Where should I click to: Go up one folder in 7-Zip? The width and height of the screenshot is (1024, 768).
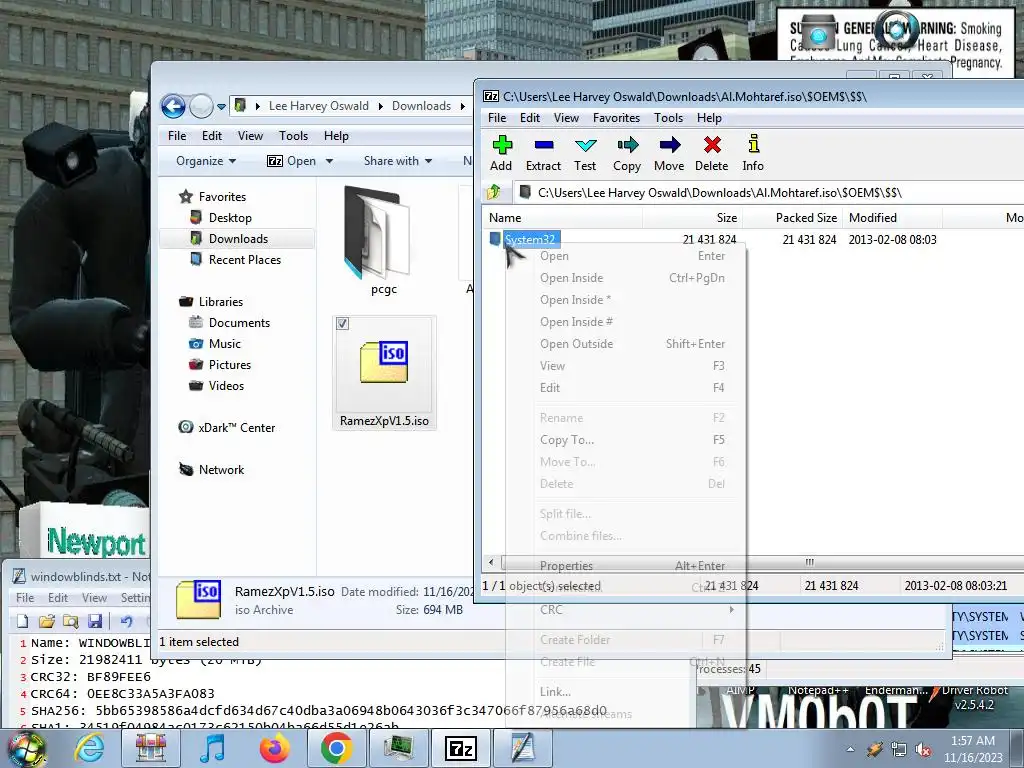point(494,192)
